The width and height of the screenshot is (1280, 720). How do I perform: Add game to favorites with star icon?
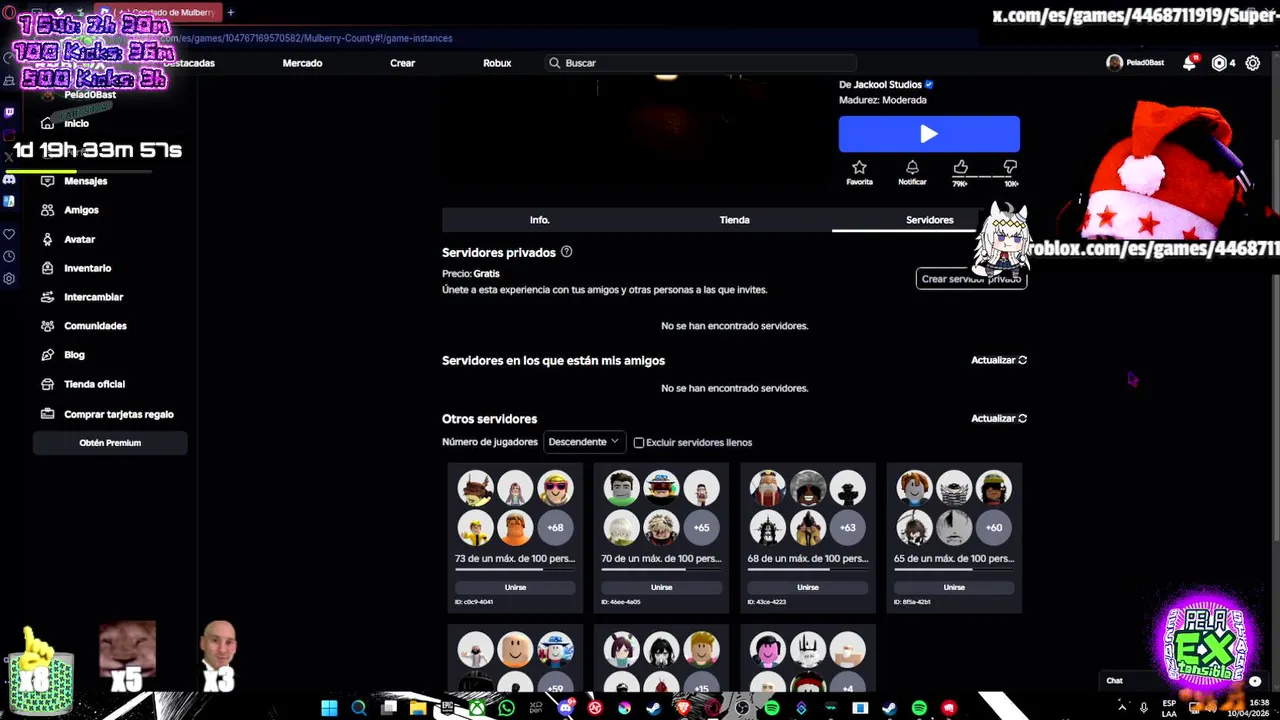click(x=859, y=167)
